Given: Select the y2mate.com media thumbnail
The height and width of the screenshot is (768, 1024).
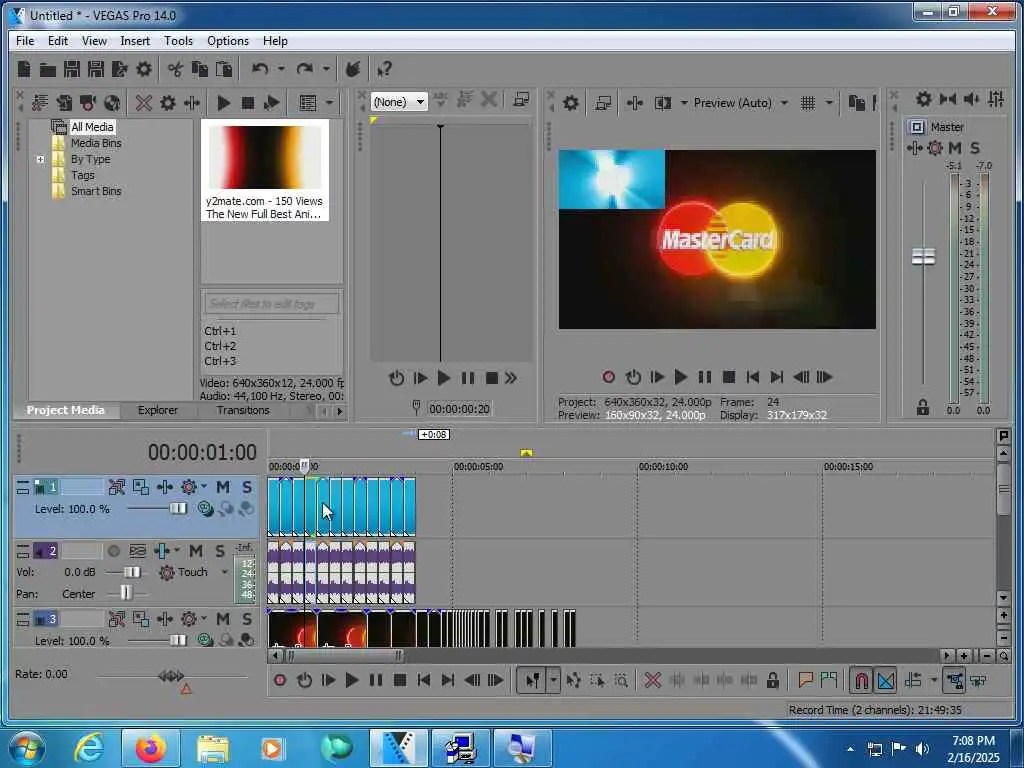Looking at the screenshot, I should click(x=264, y=170).
